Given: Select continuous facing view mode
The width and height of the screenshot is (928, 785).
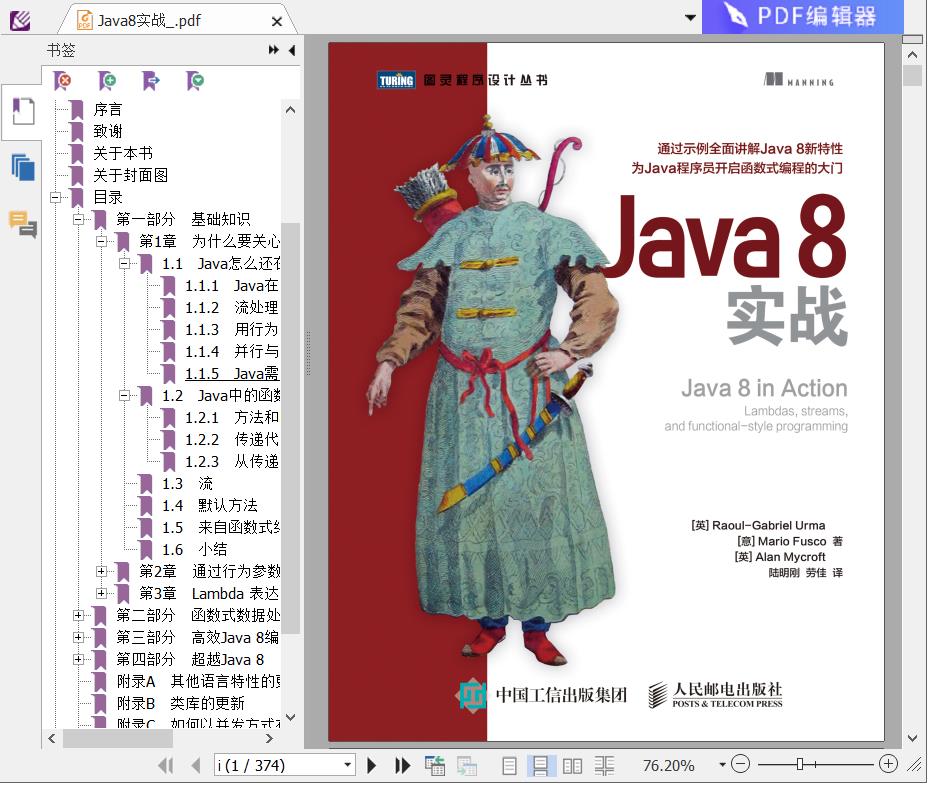Looking at the screenshot, I should tap(604, 766).
